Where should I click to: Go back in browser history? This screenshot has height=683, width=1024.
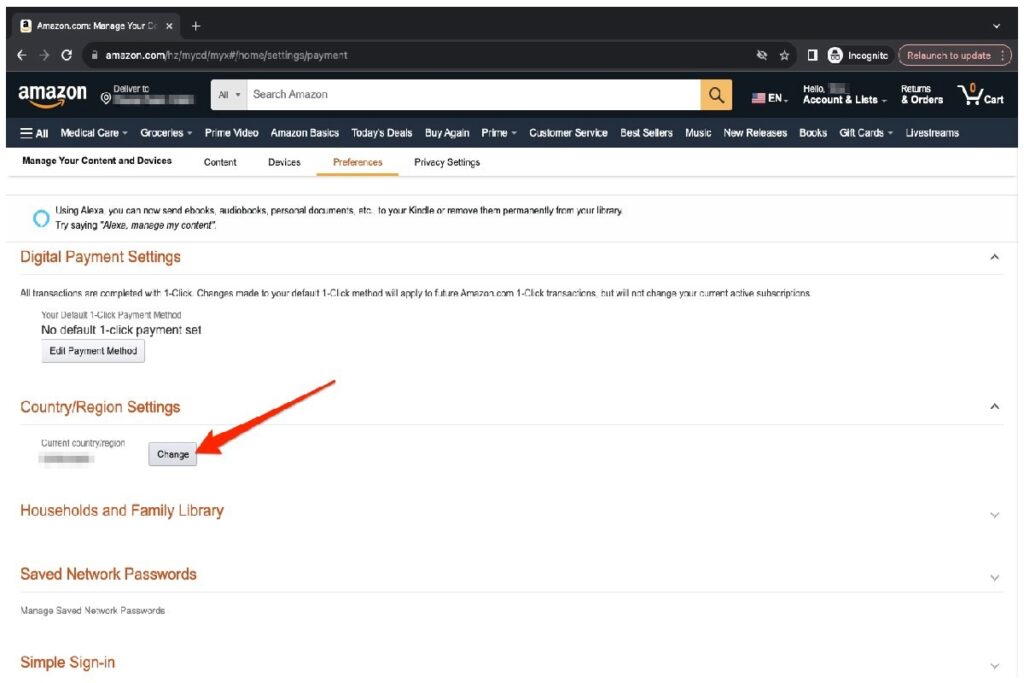pos(22,56)
